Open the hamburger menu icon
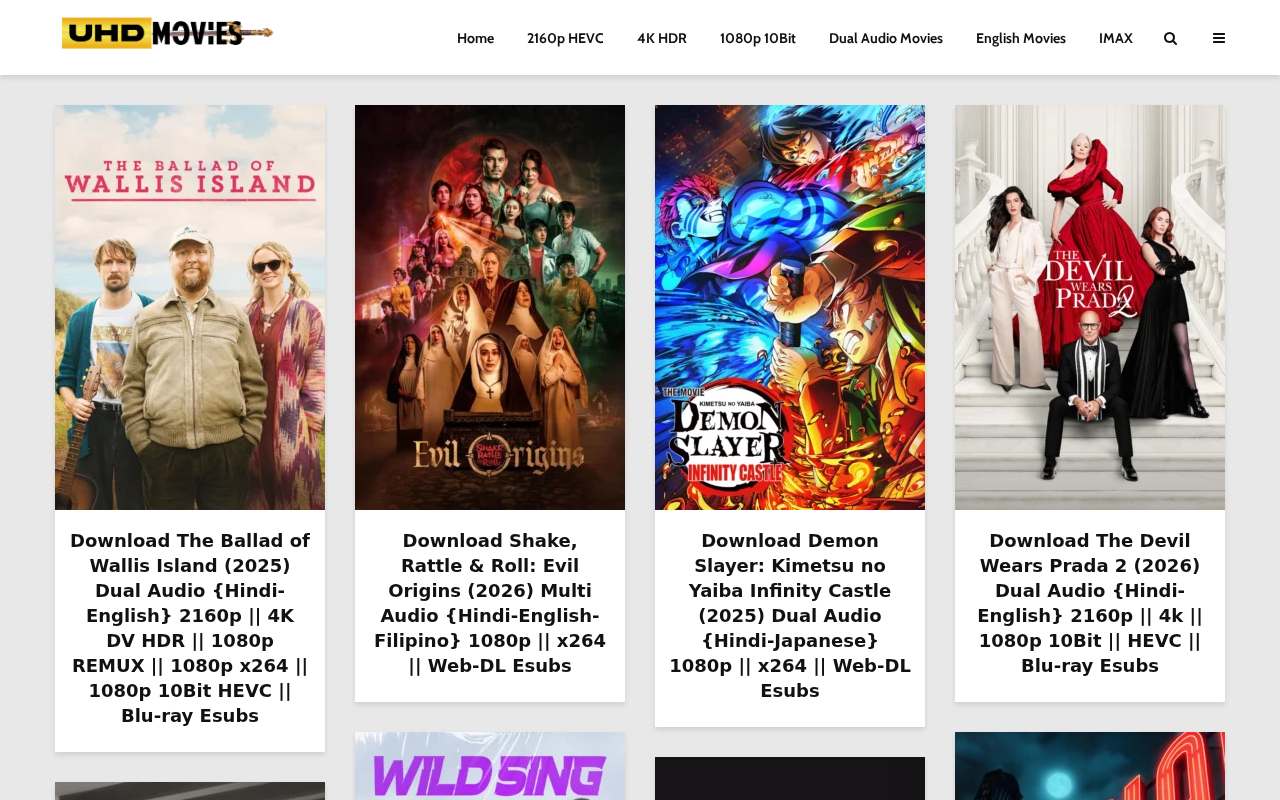 [x=1218, y=38]
